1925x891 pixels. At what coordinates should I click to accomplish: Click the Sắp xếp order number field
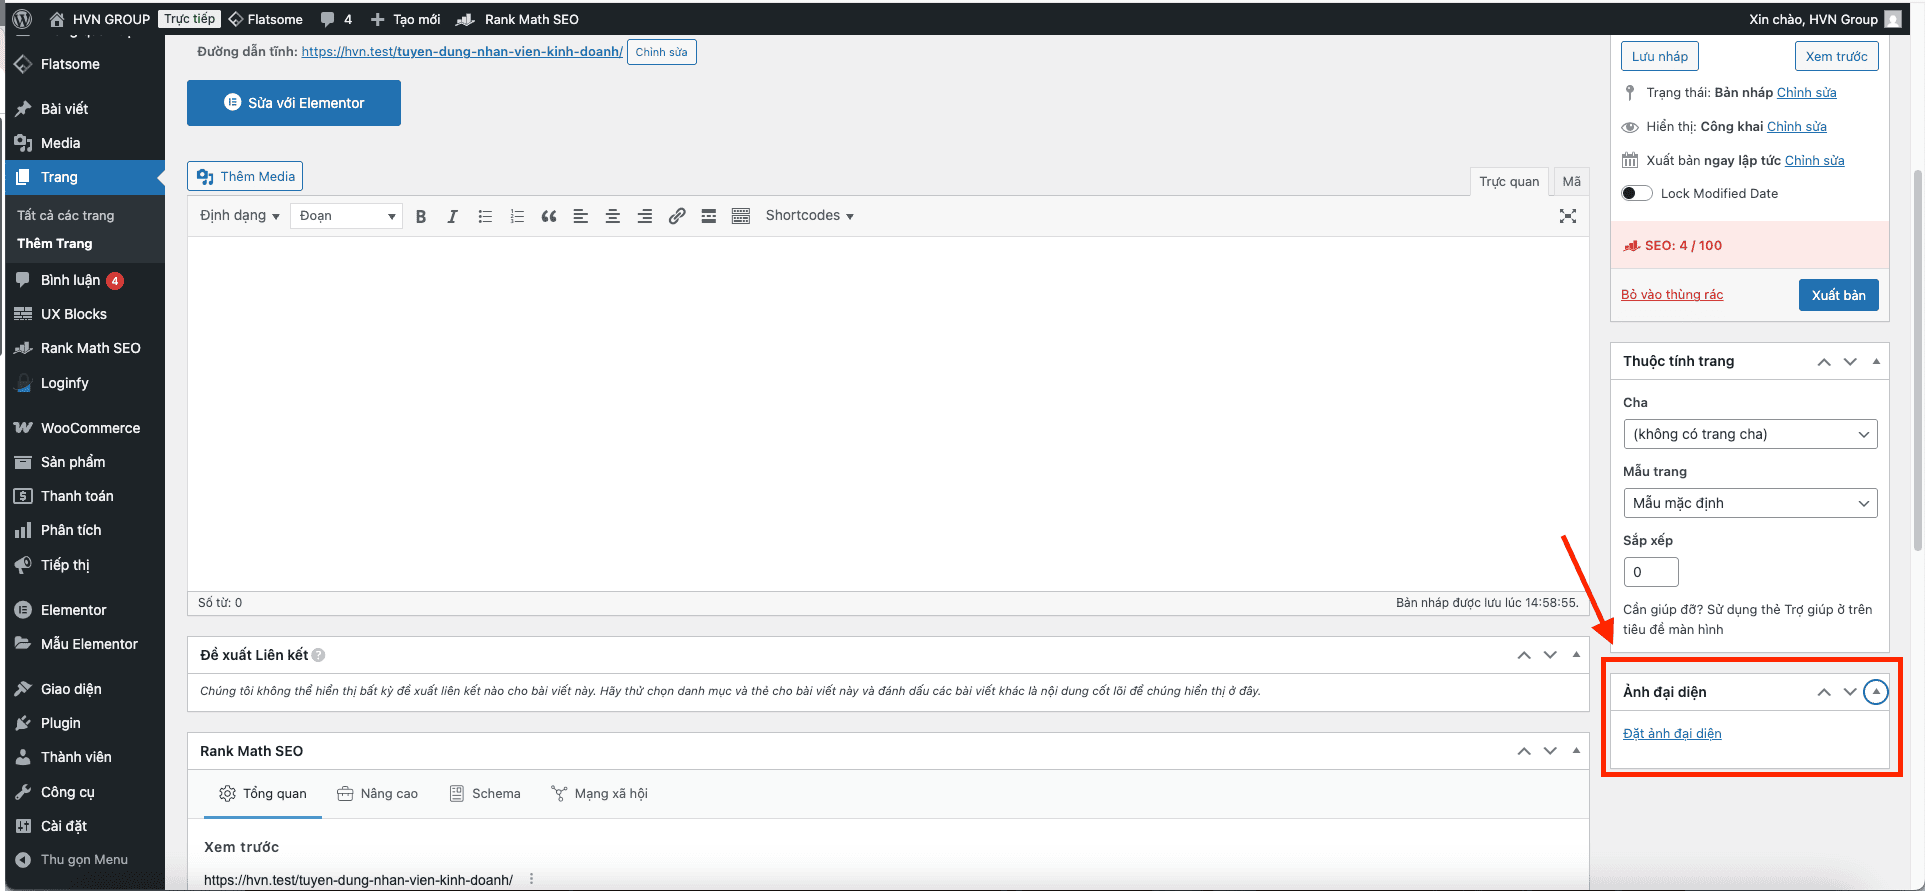pos(1650,572)
